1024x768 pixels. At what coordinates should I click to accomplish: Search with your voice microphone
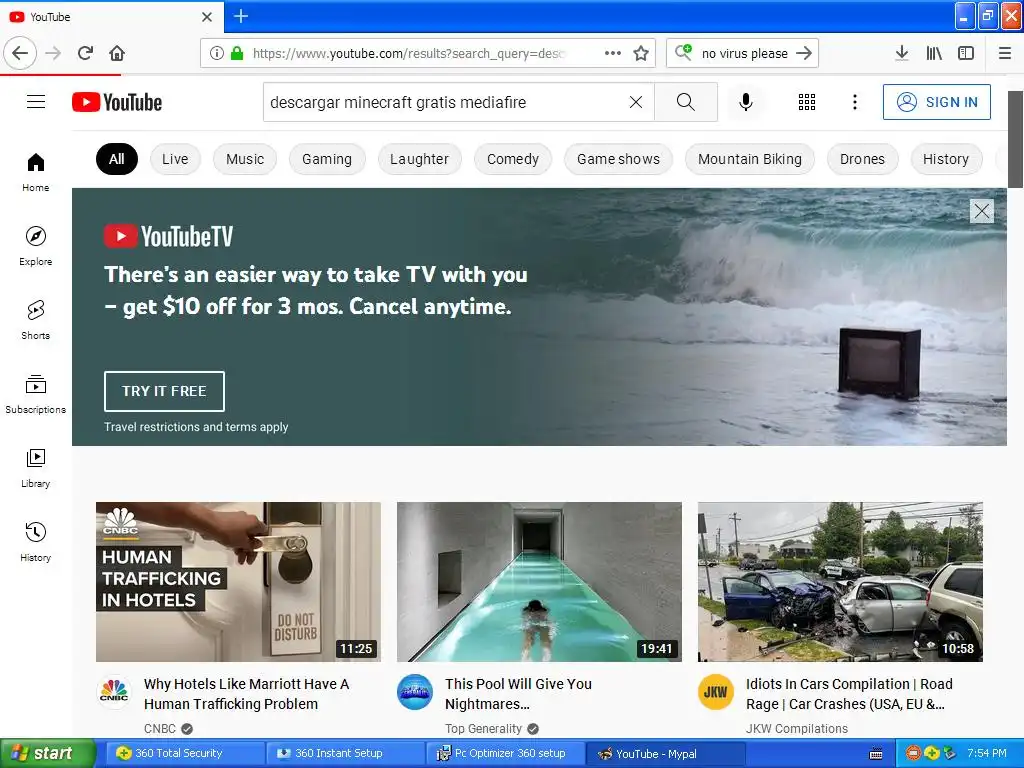tap(746, 102)
